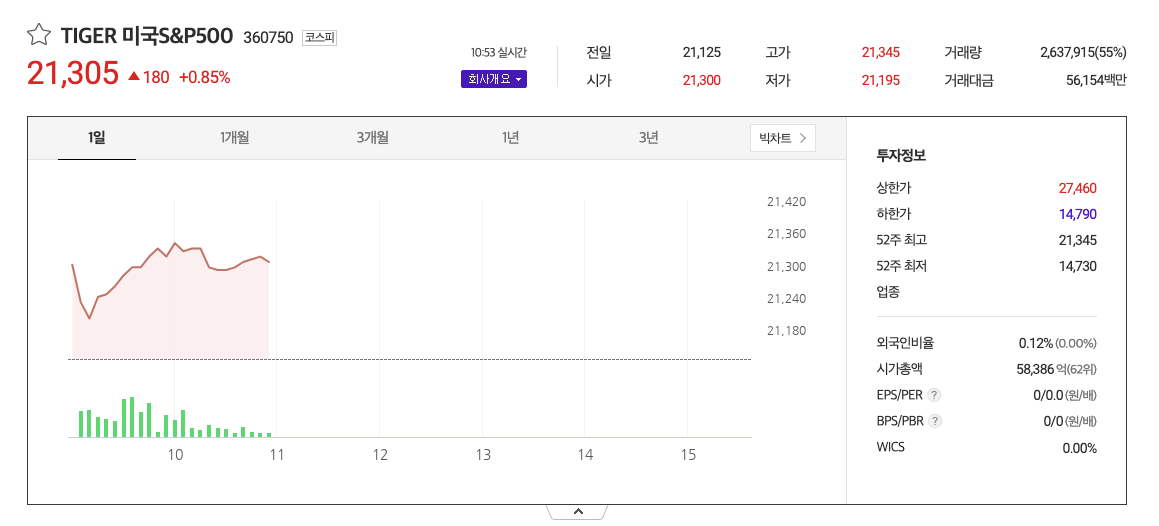
Task: Click the ▲180 price change indicator
Action: click(x=149, y=77)
